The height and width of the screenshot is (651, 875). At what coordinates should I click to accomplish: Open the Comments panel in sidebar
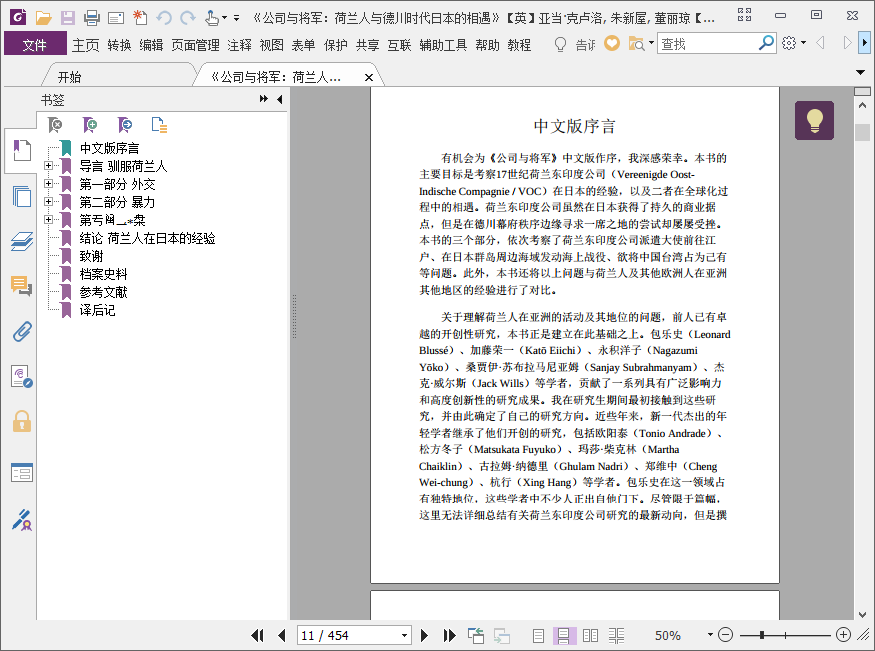tap(21, 286)
